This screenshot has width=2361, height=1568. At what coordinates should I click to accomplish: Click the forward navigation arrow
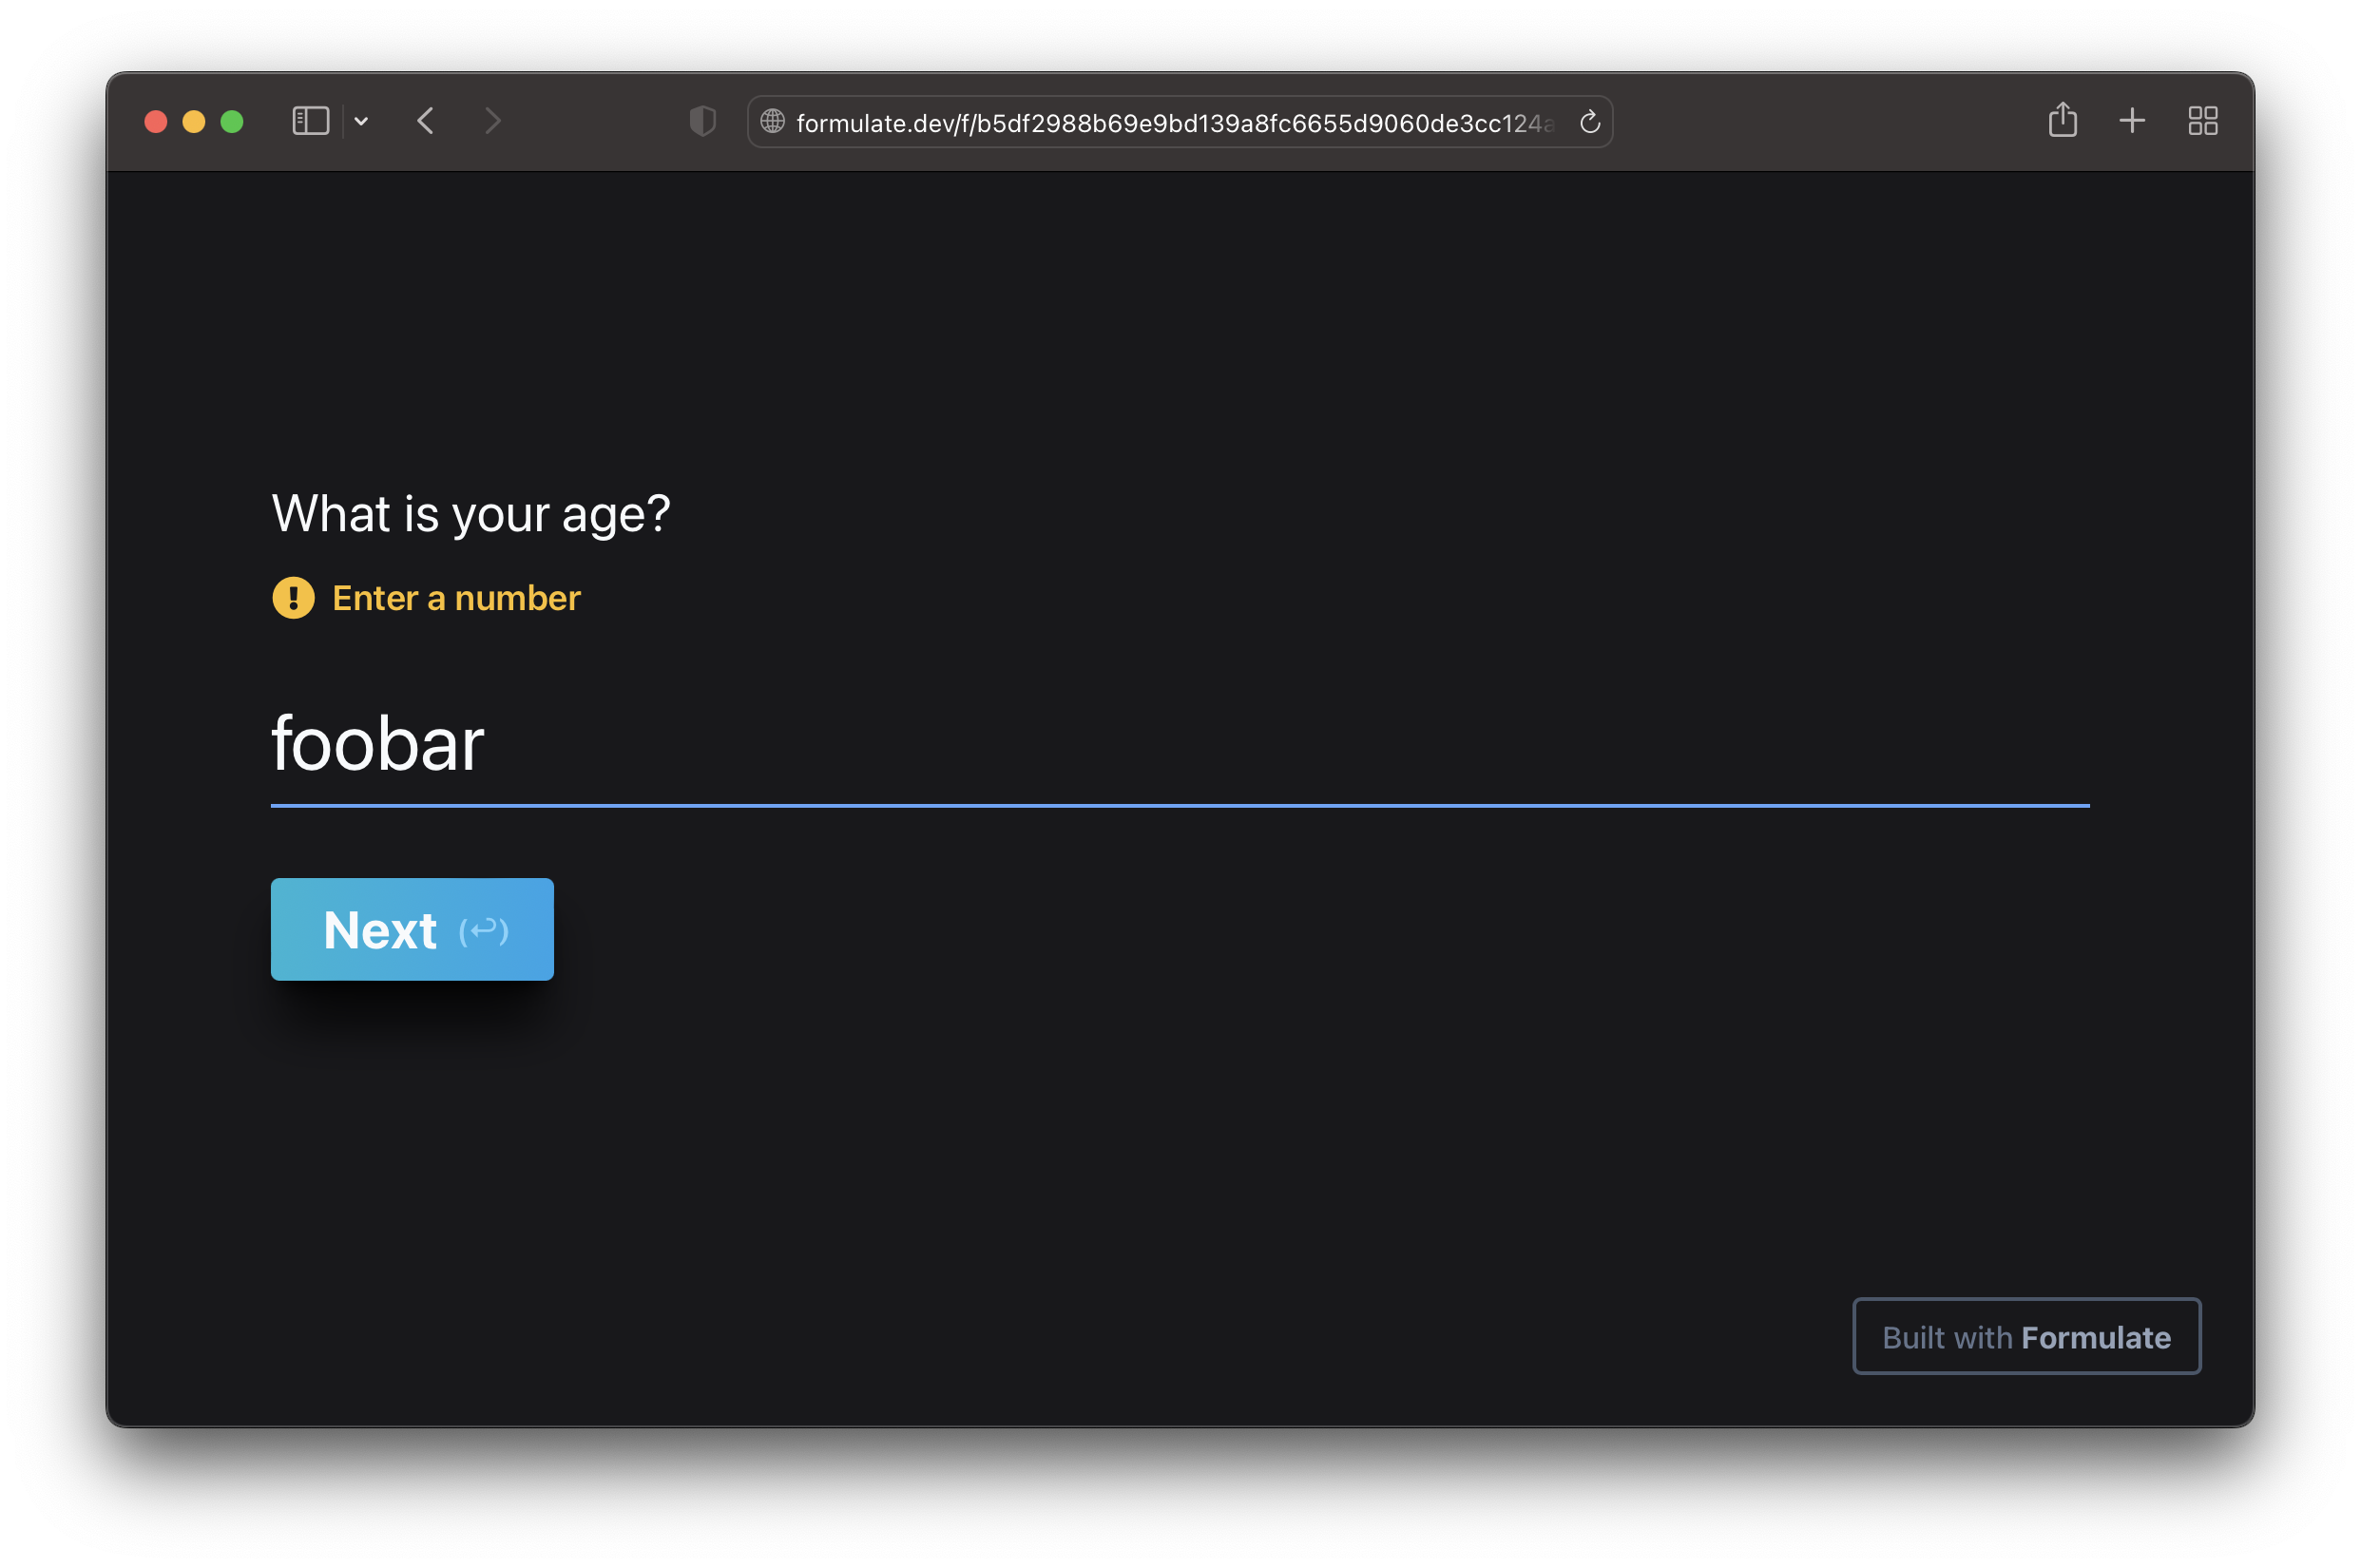492,121
